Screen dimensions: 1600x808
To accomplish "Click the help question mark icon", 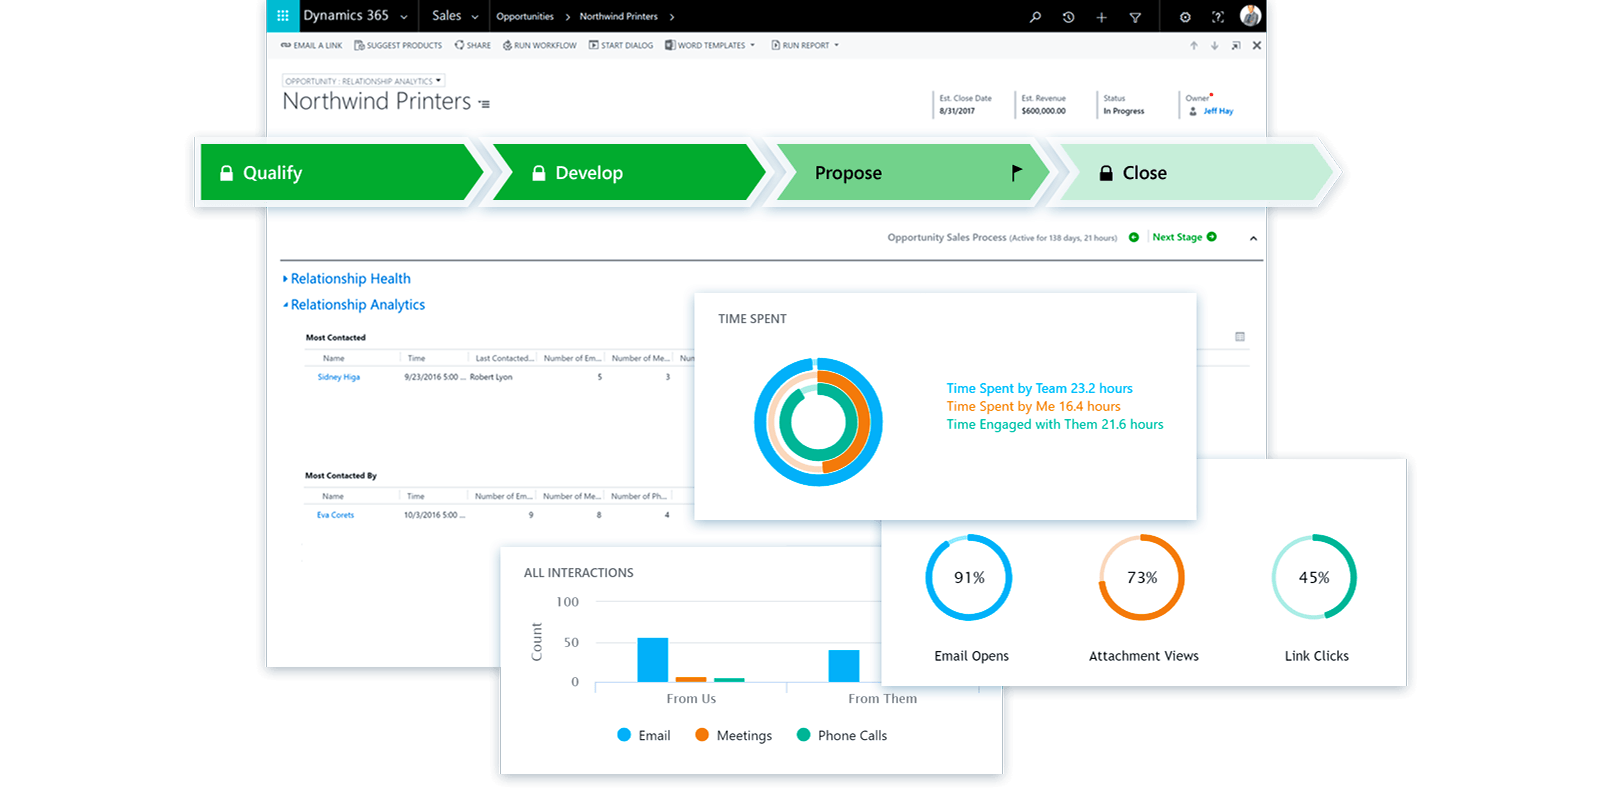I will pyautogui.click(x=1217, y=17).
